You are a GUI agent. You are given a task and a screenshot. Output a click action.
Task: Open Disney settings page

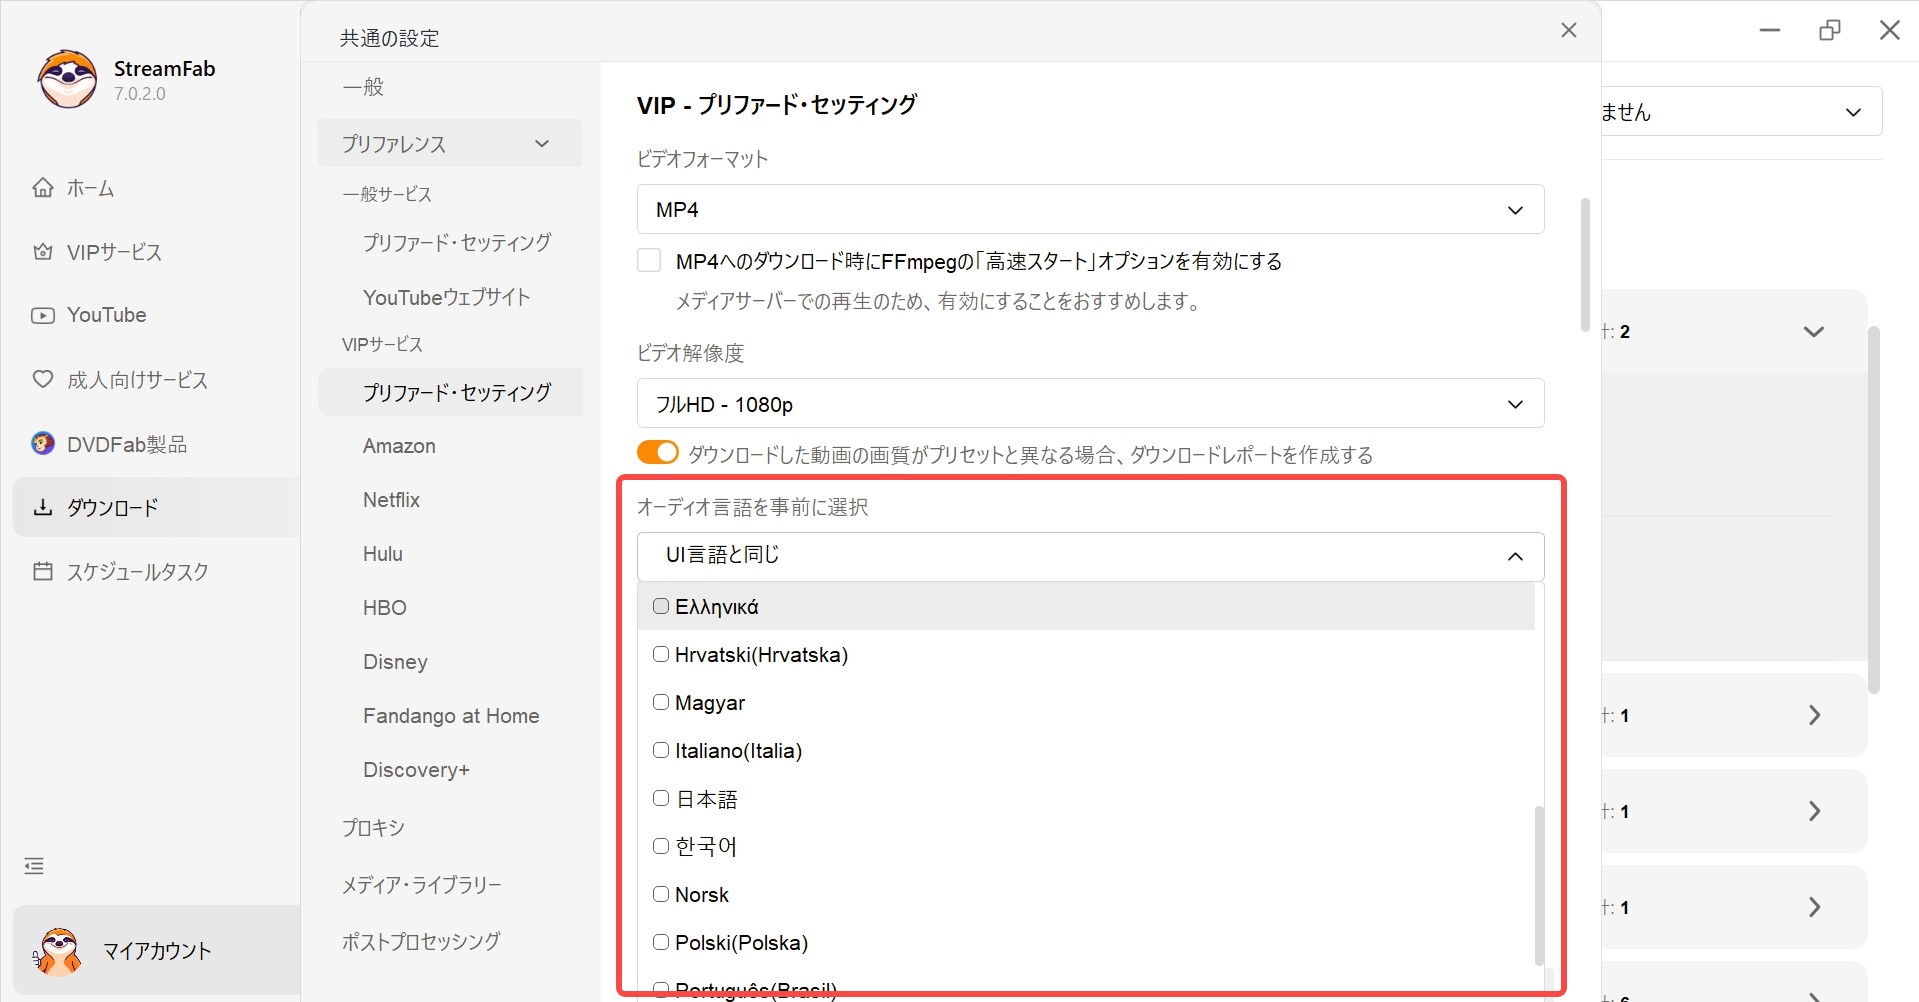coord(395,662)
